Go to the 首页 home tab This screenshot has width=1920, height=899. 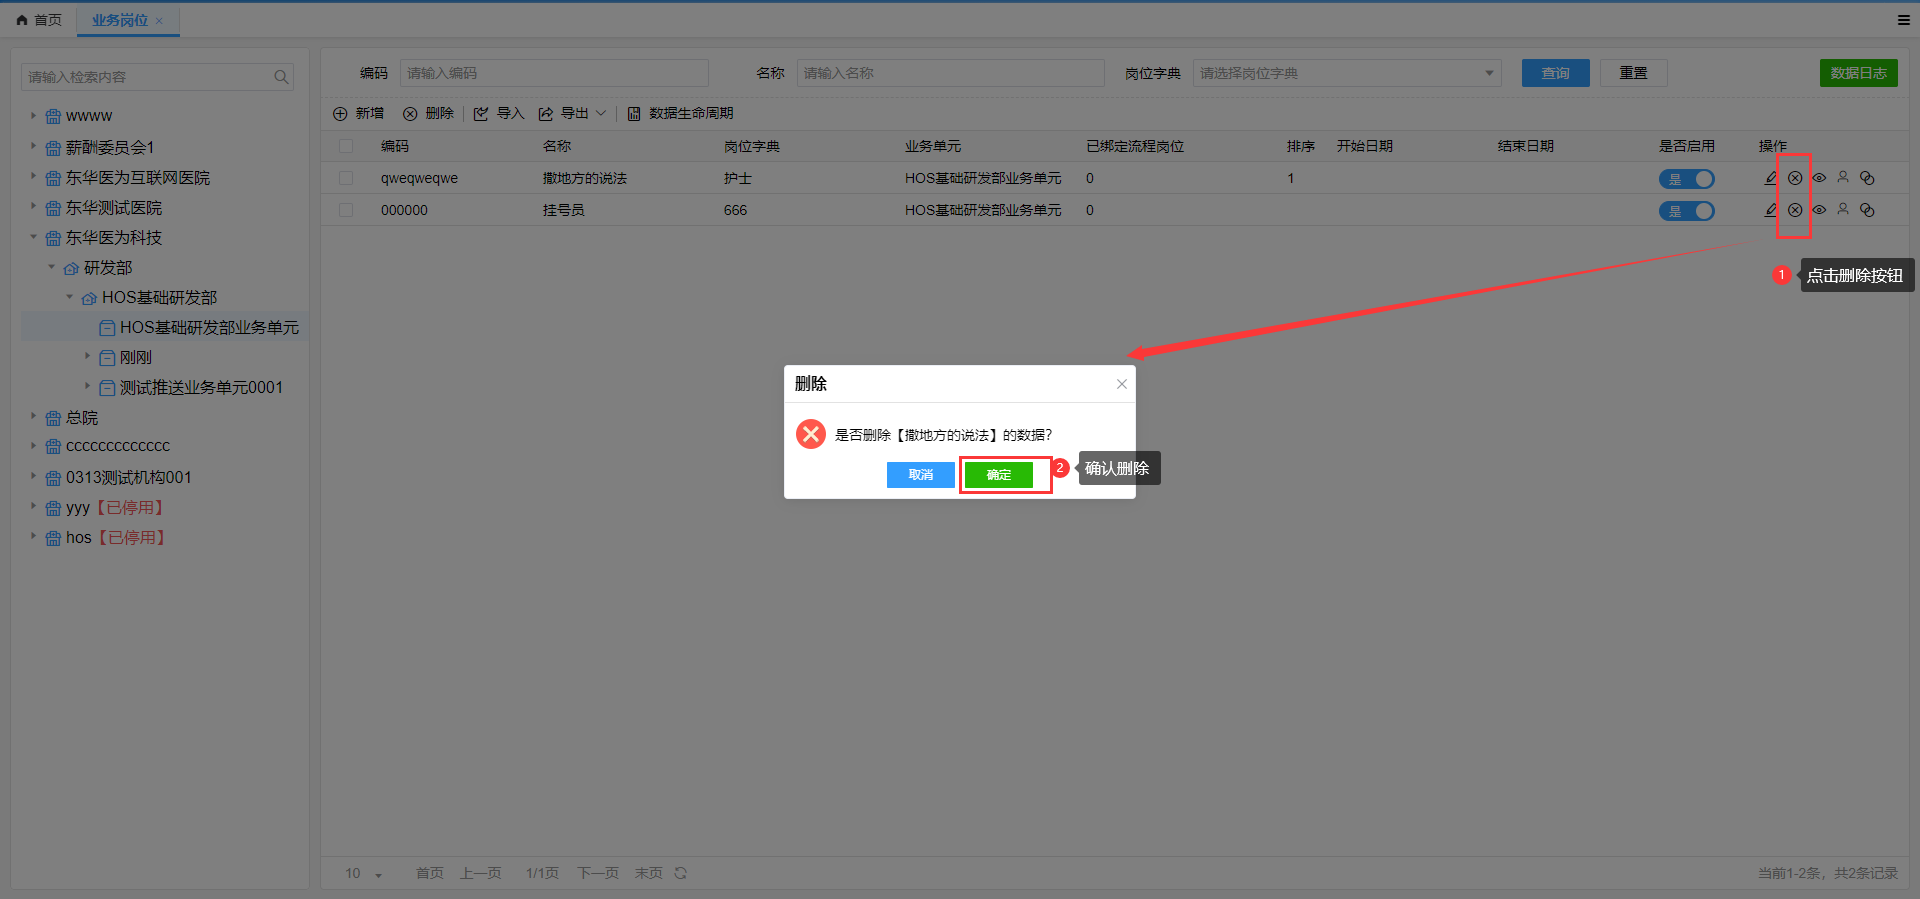coord(39,20)
